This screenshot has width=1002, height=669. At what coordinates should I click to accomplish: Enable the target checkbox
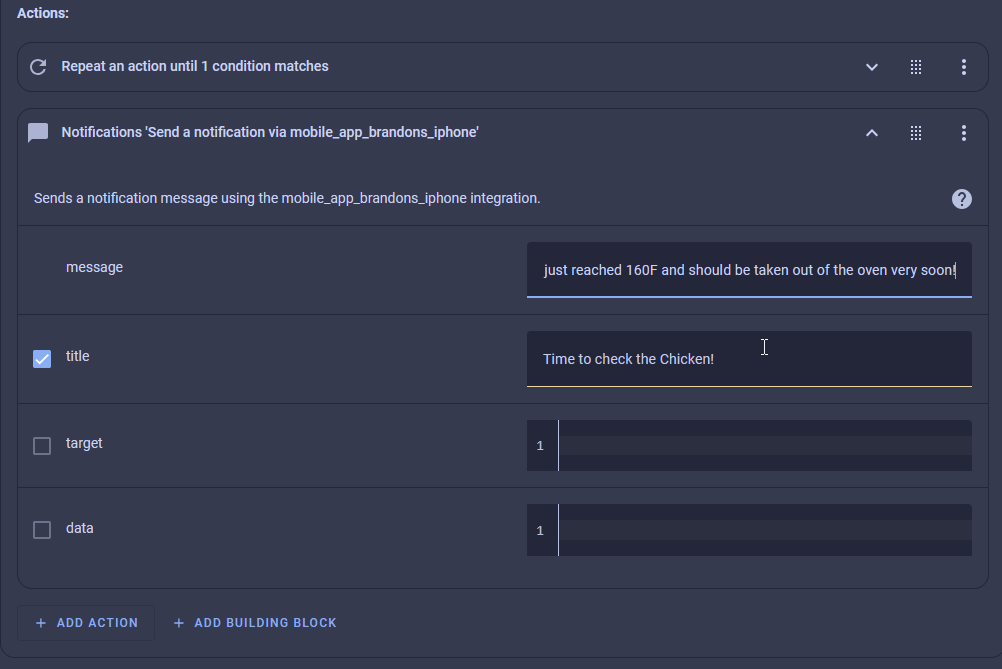point(42,446)
